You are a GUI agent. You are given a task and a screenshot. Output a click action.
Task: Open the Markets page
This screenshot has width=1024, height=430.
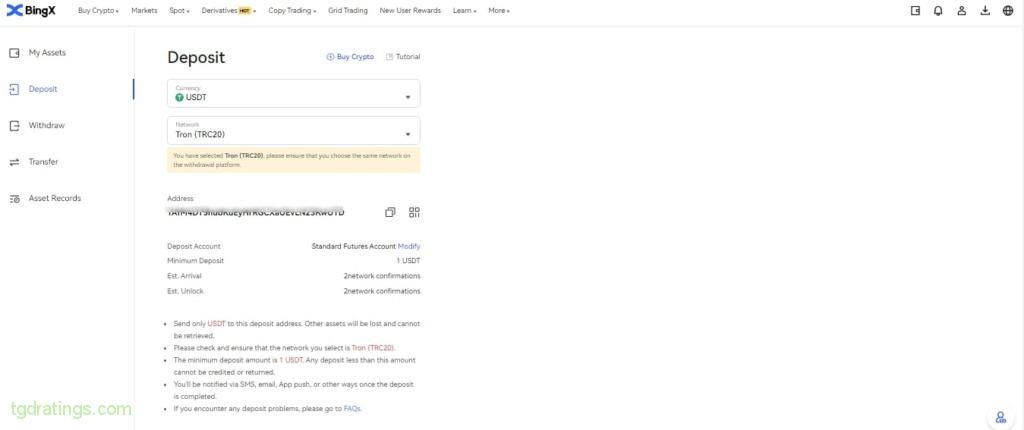(x=144, y=10)
